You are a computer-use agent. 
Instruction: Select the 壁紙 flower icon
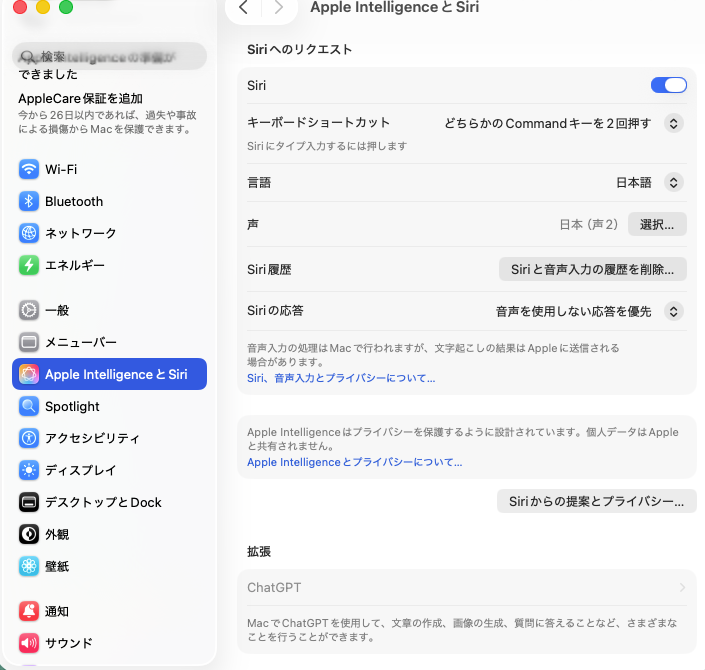(x=29, y=566)
